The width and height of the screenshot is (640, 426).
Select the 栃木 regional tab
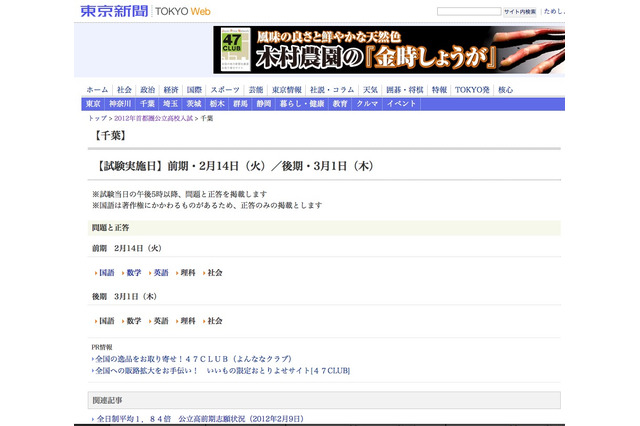[217, 104]
